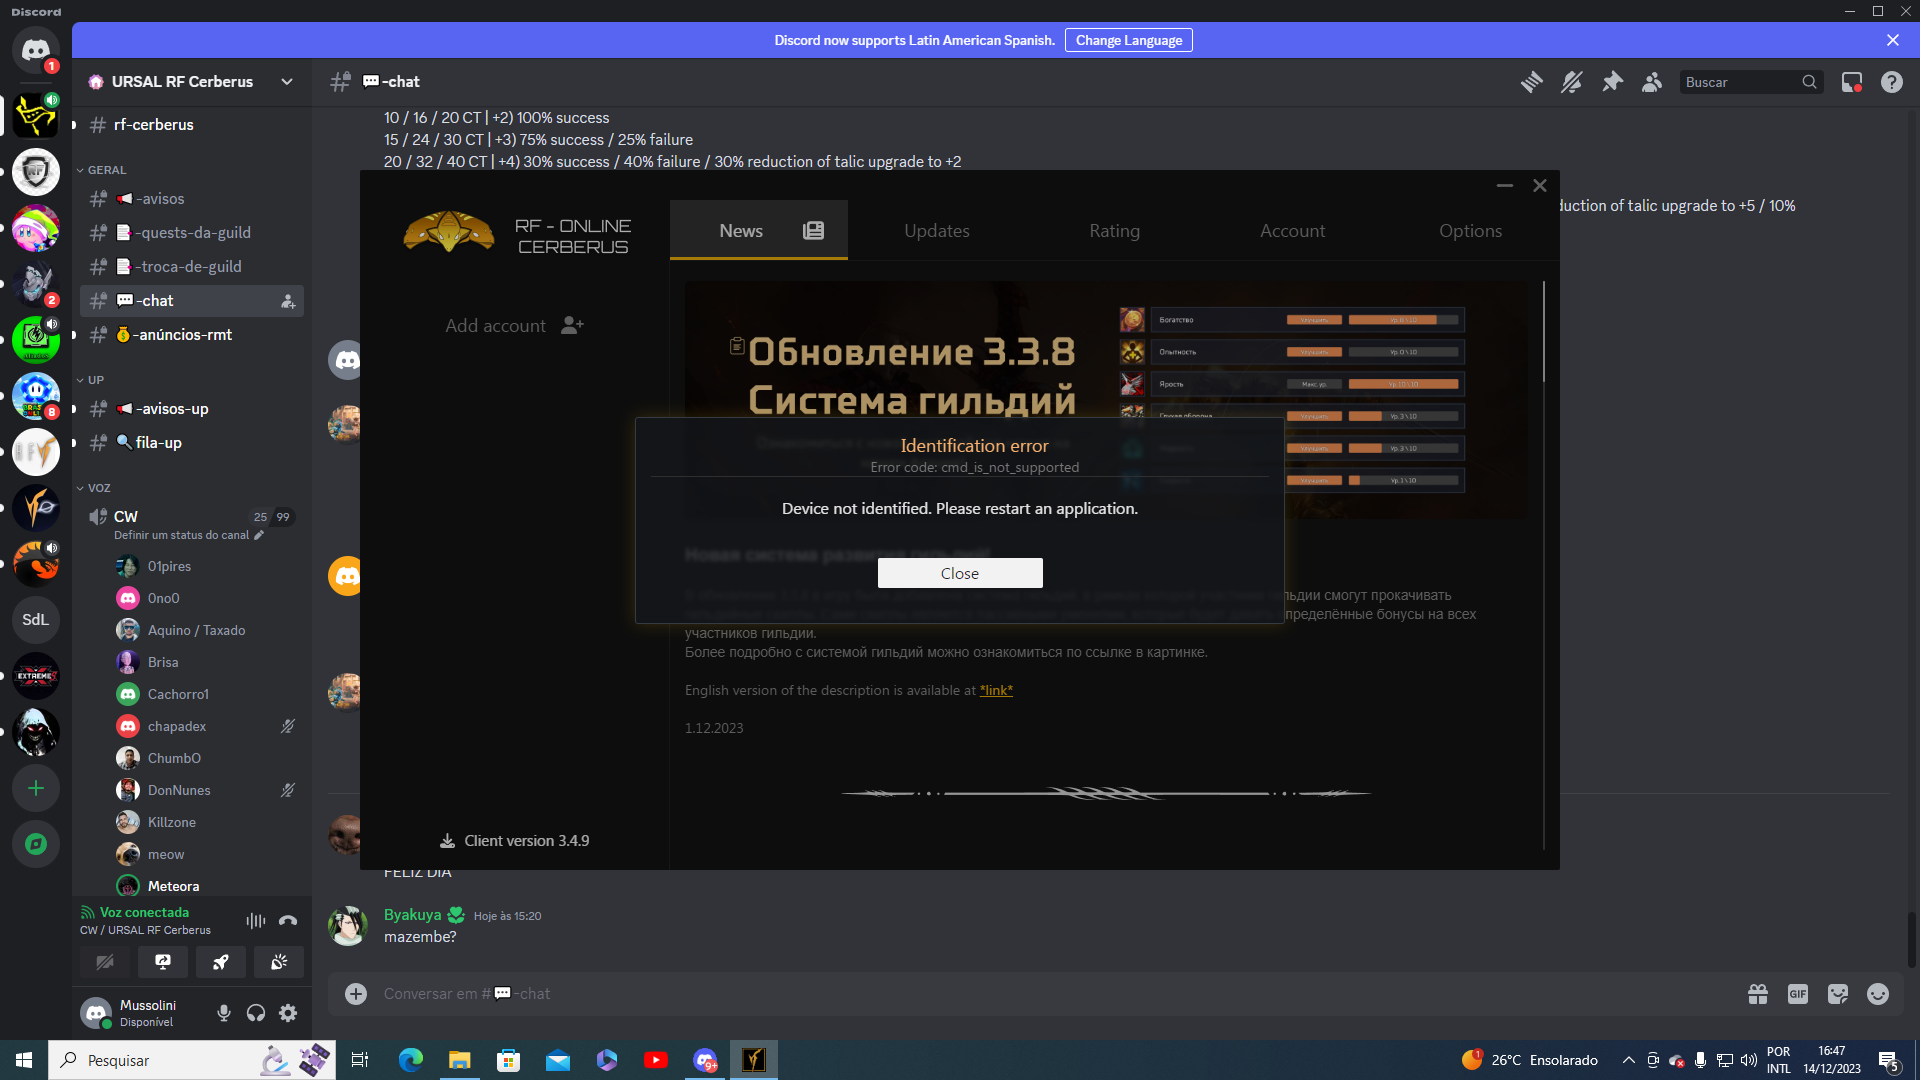Image resolution: width=1920 pixels, height=1080 pixels.
Task: Open fila-up channel
Action: [192, 443]
